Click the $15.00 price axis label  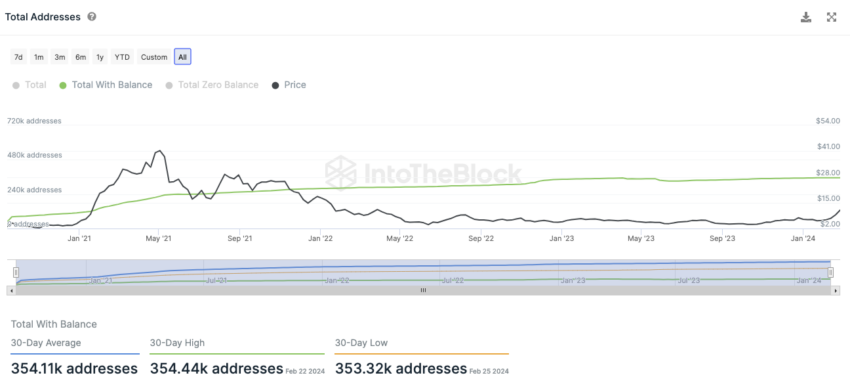click(x=828, y=198)
